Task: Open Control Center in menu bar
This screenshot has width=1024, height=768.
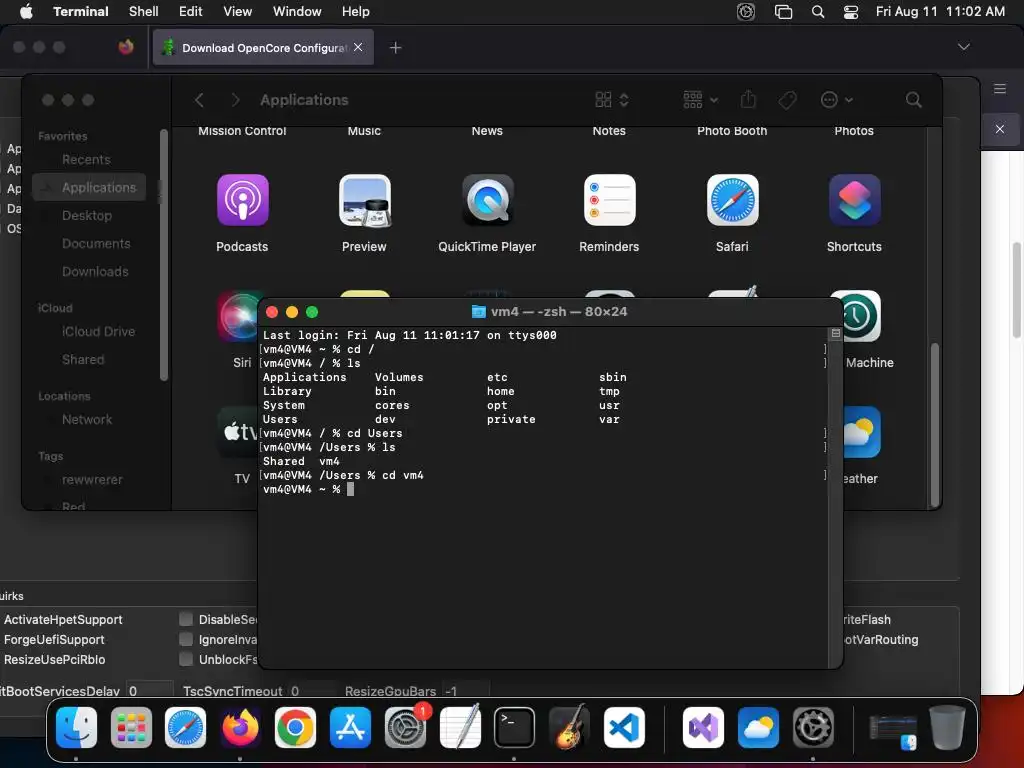Action: [x=851, y=12]
